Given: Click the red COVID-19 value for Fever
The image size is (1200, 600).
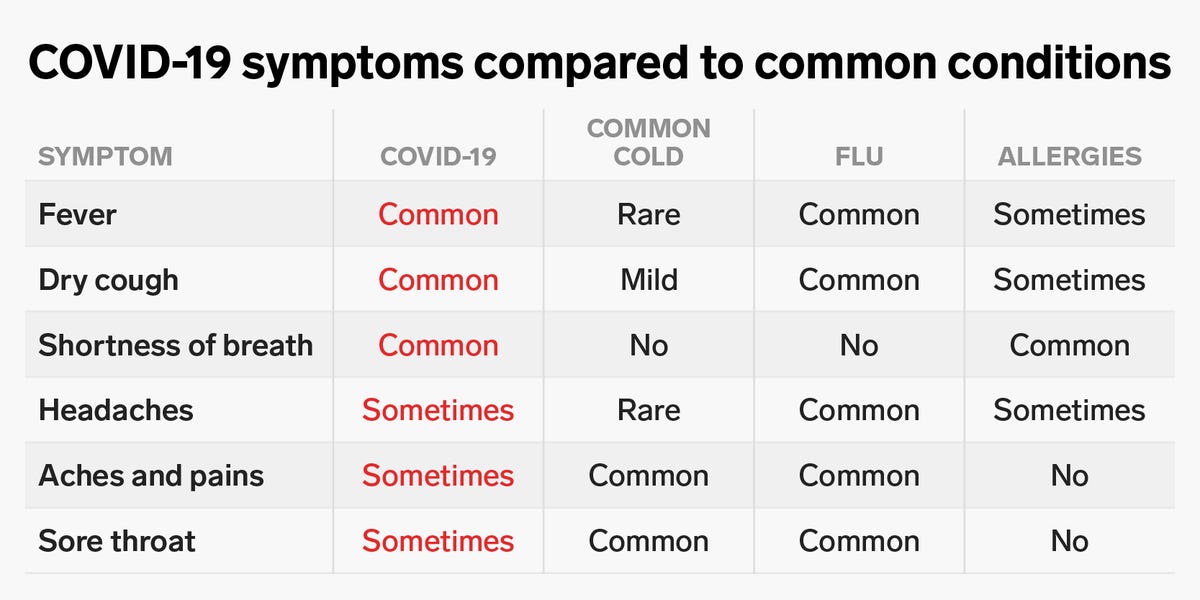Looking at the screenshot, I should point(438,215).
